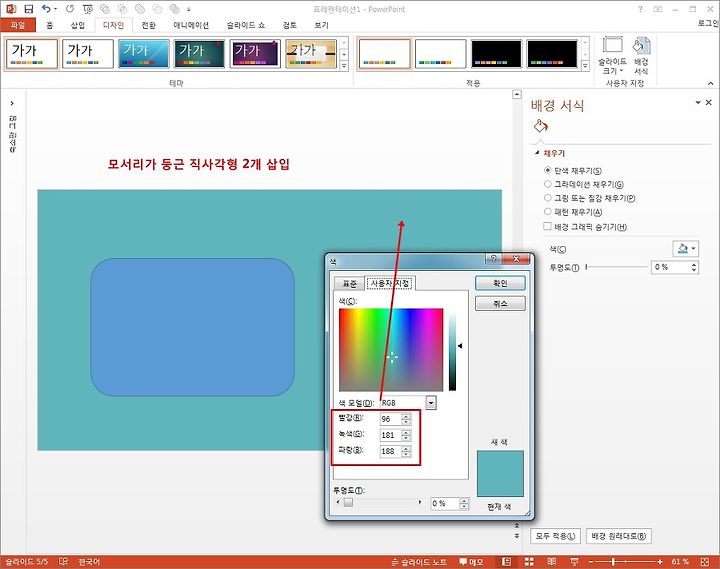Click the next slide double-arrow button
720x569 pixels.
[x=517, y=536]
